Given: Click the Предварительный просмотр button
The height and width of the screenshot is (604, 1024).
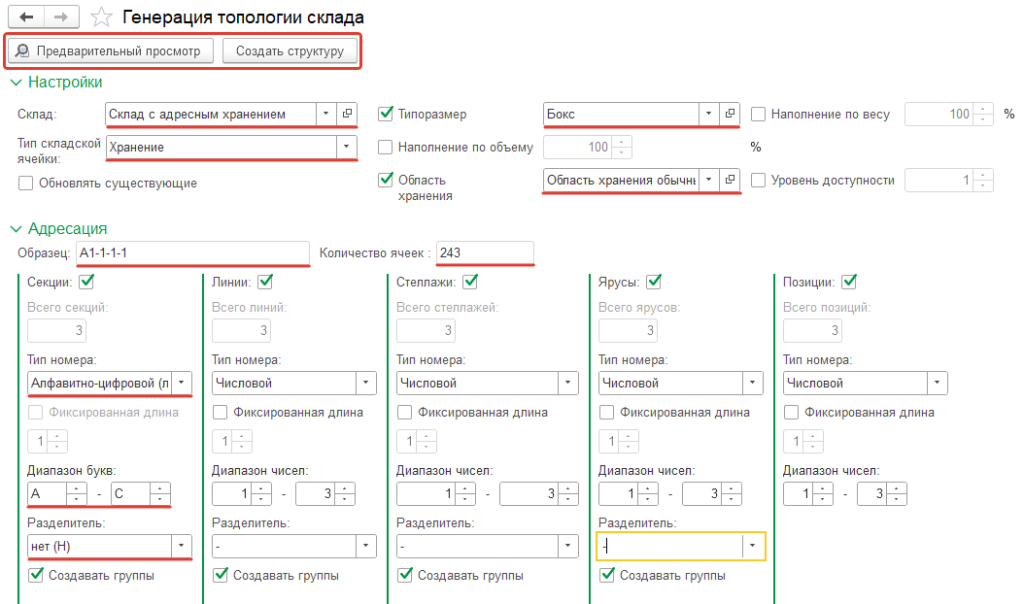Looking at the screenshot, I should click(110, 51).
